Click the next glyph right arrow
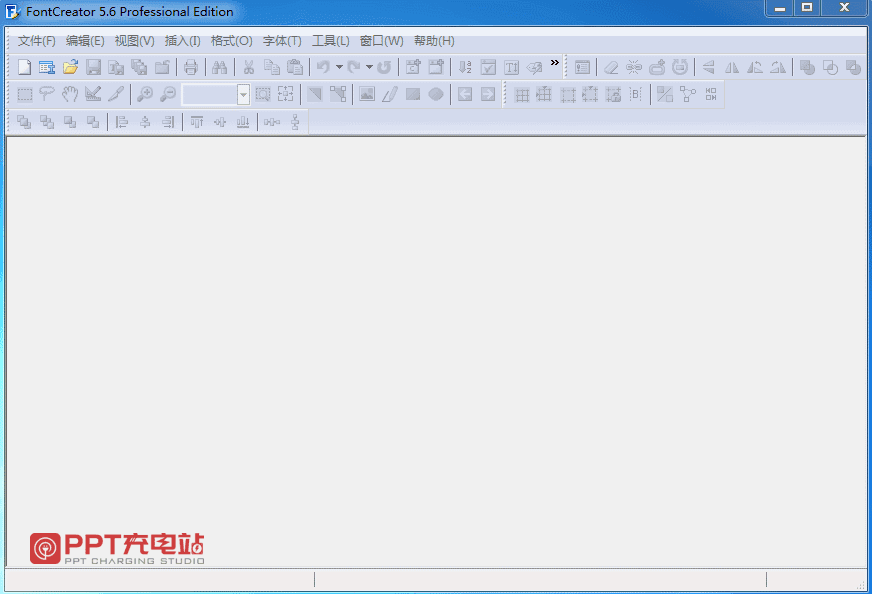 (488, 94)
